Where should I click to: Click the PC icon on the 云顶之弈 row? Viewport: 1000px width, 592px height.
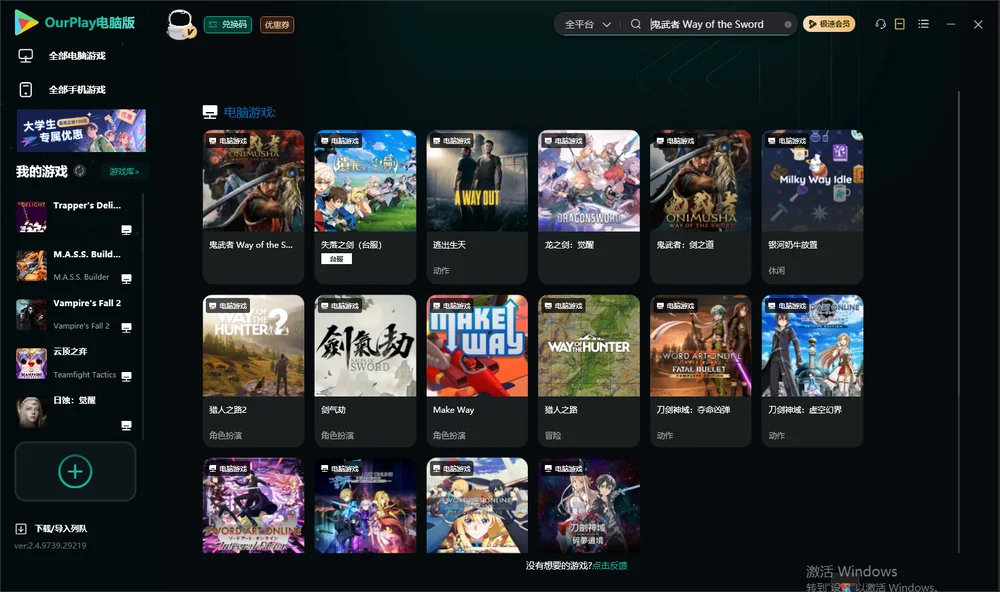pos(126,376)
